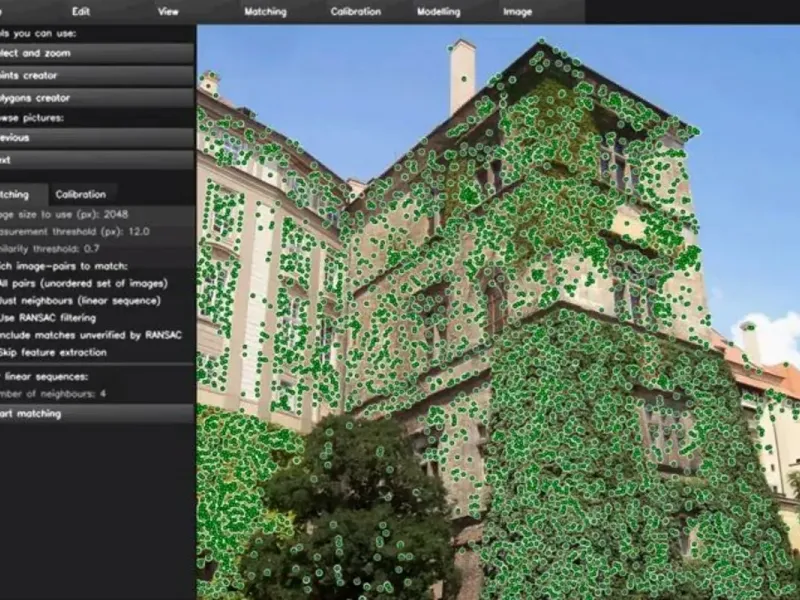The height and width of the screenshot is (600, 800).
Task: Open the Matching menu
Action: pyautogui.click(x=265, y=12)
